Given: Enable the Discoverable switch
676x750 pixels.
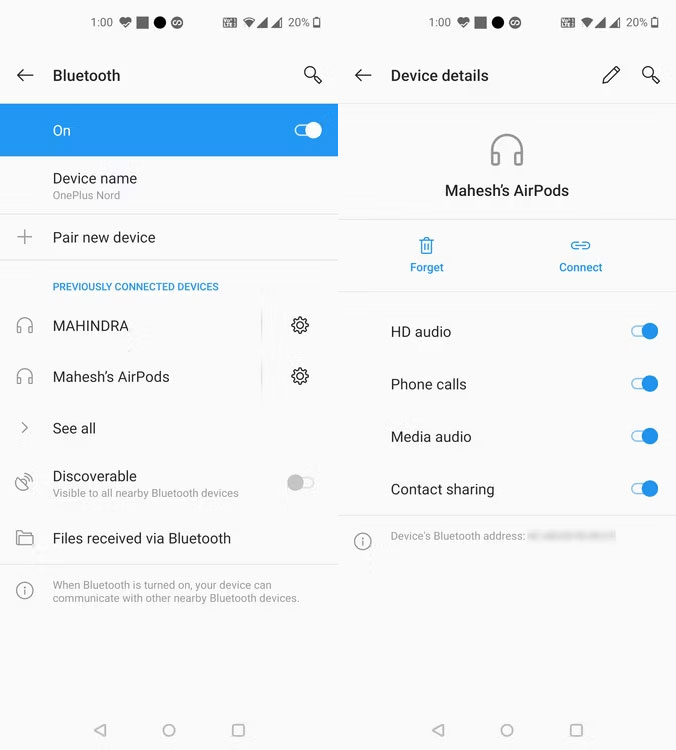Looking at the screenshot, I should pyautogui.click(x=300, y=483).
